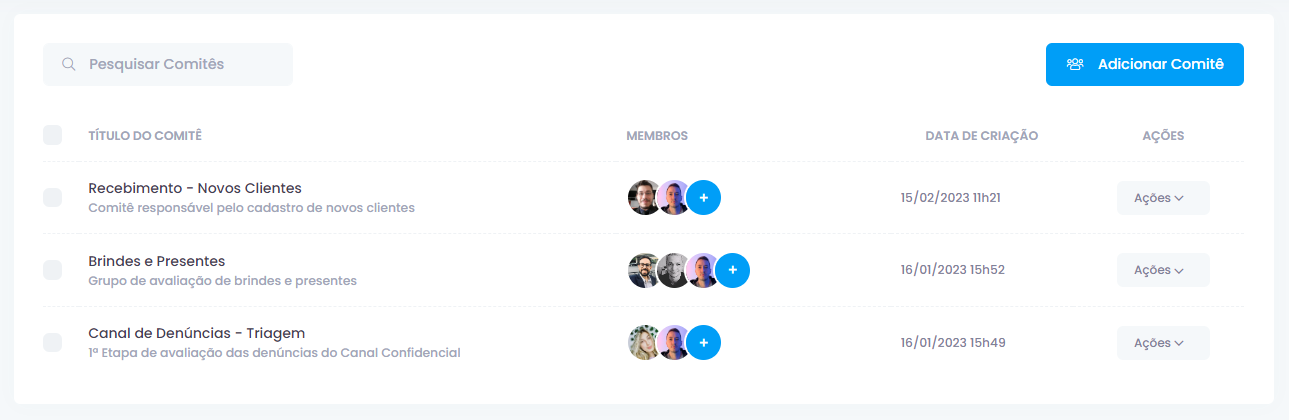Check the Brindes e Presentes row
Screen dimensions: 1289x420
pyautogui.click(x=53, y=270)
